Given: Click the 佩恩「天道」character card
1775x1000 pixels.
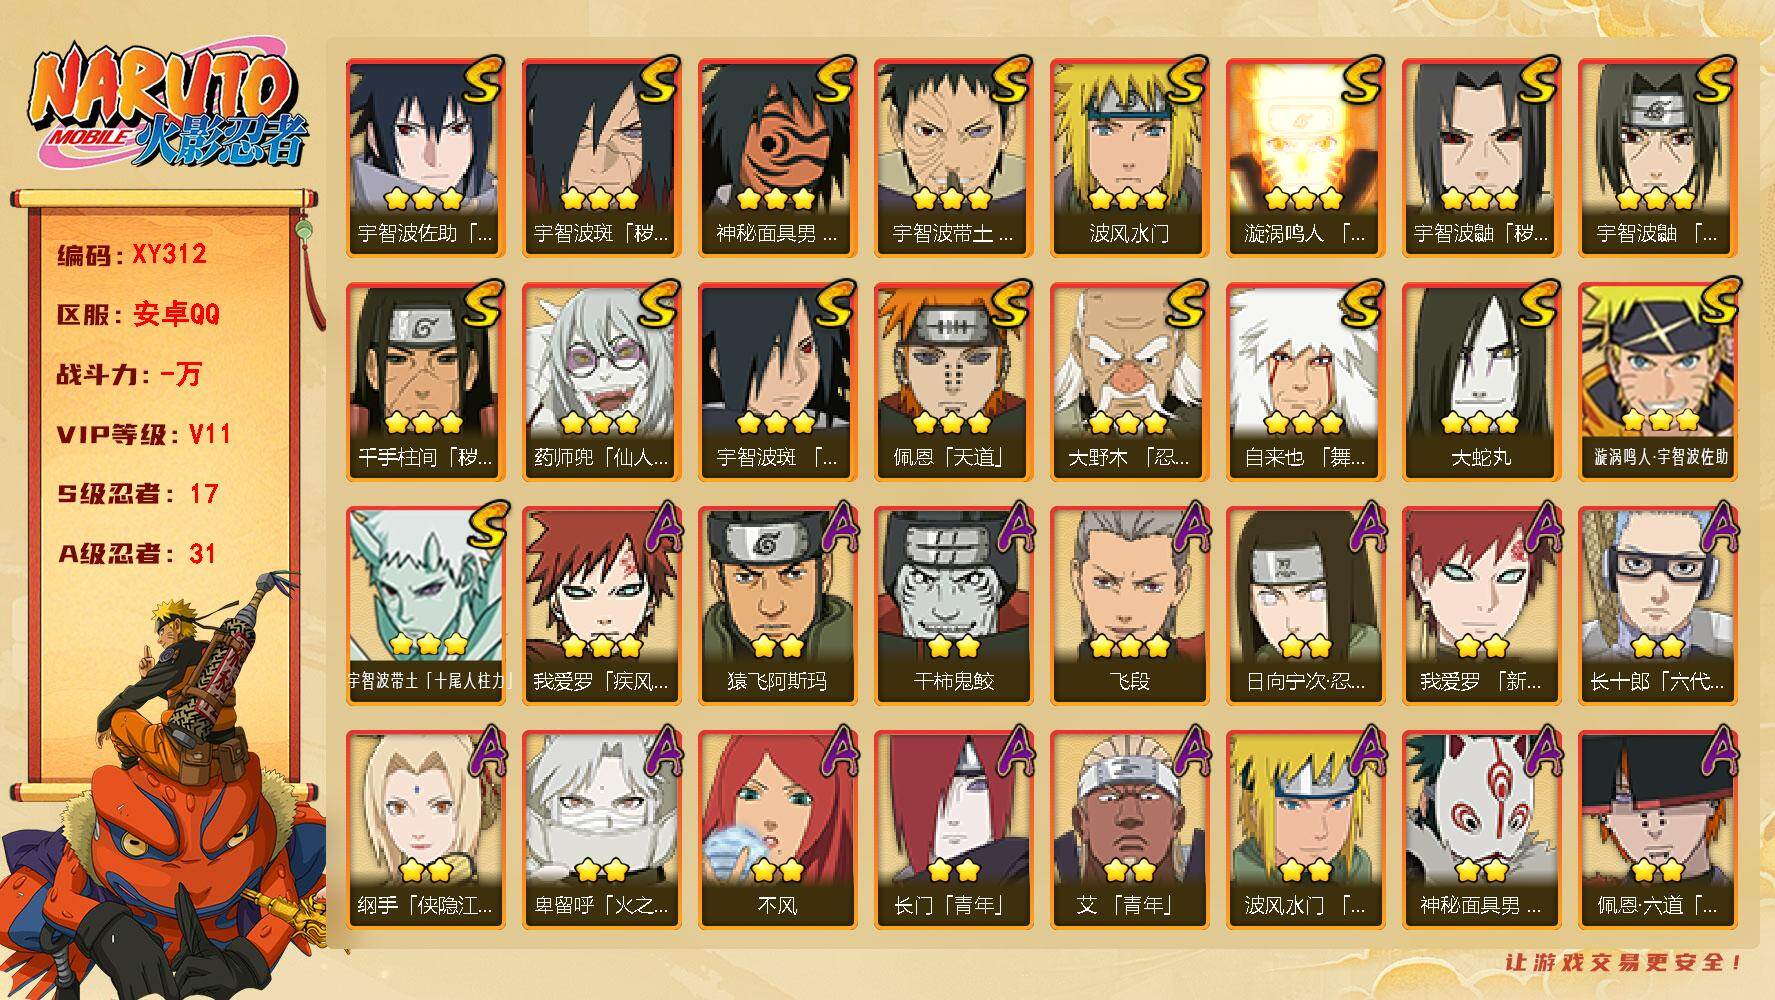Looking at the screenshot, I should (x=953, y=381).
